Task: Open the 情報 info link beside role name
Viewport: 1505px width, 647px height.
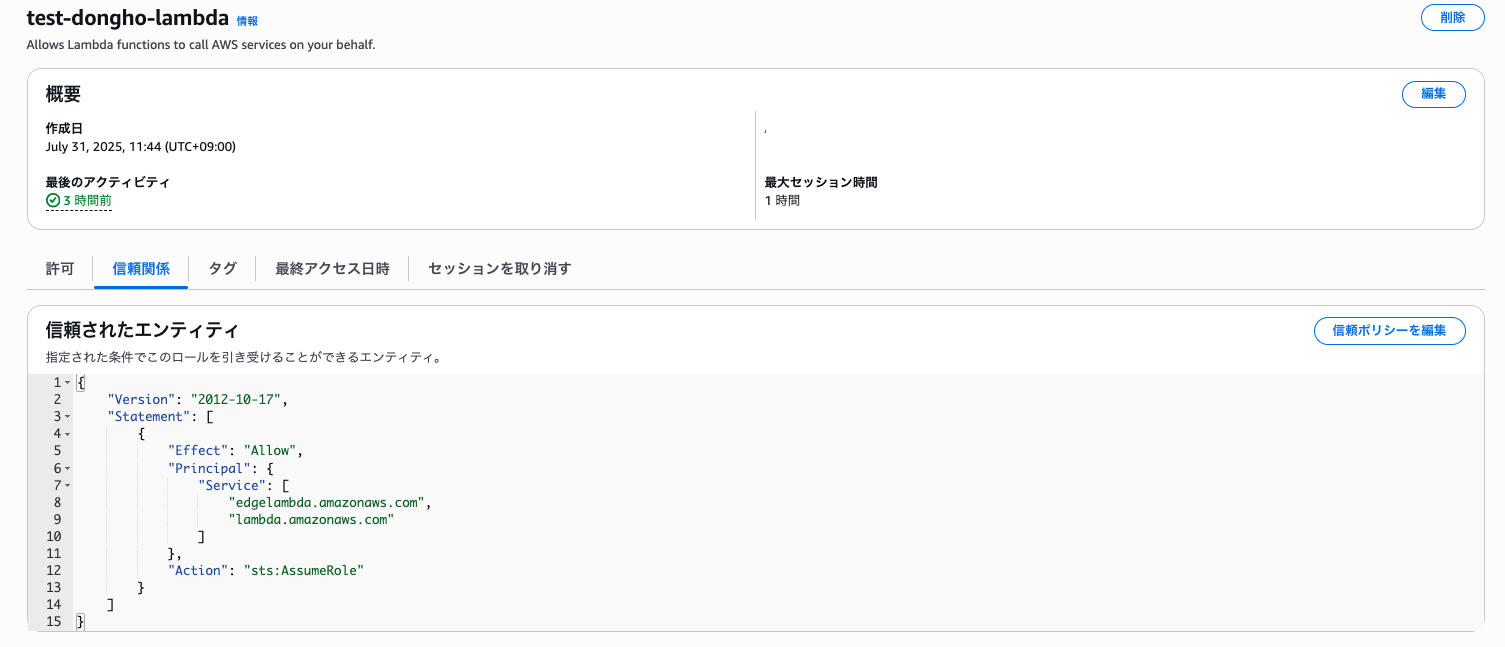Action: click(x=247, y=21)
